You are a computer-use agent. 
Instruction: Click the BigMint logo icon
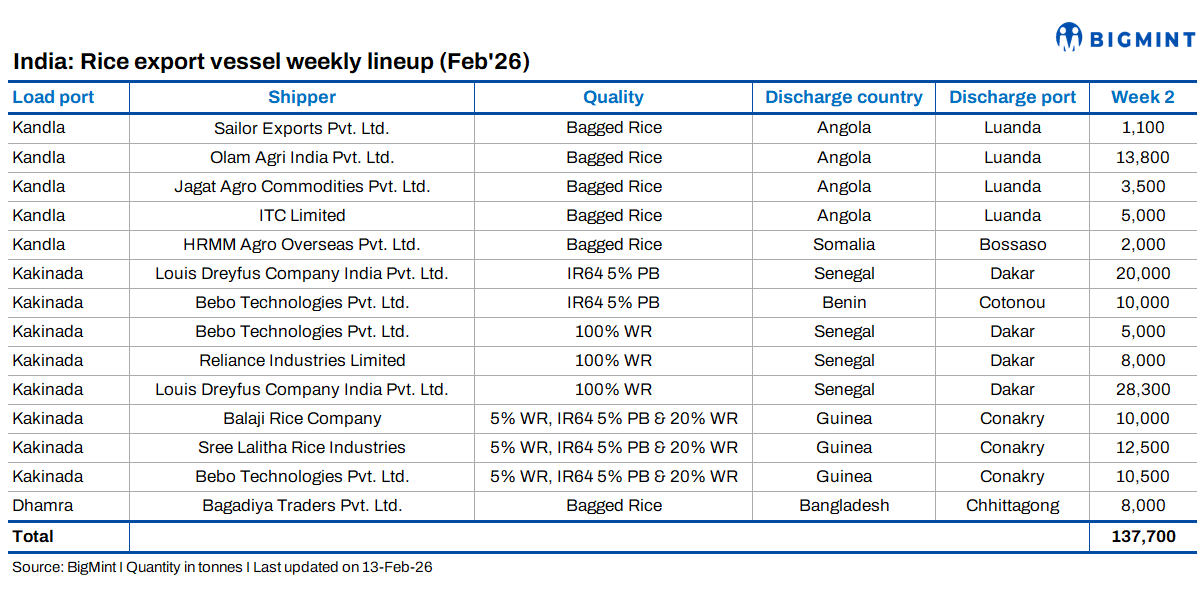click(1069, 38)
